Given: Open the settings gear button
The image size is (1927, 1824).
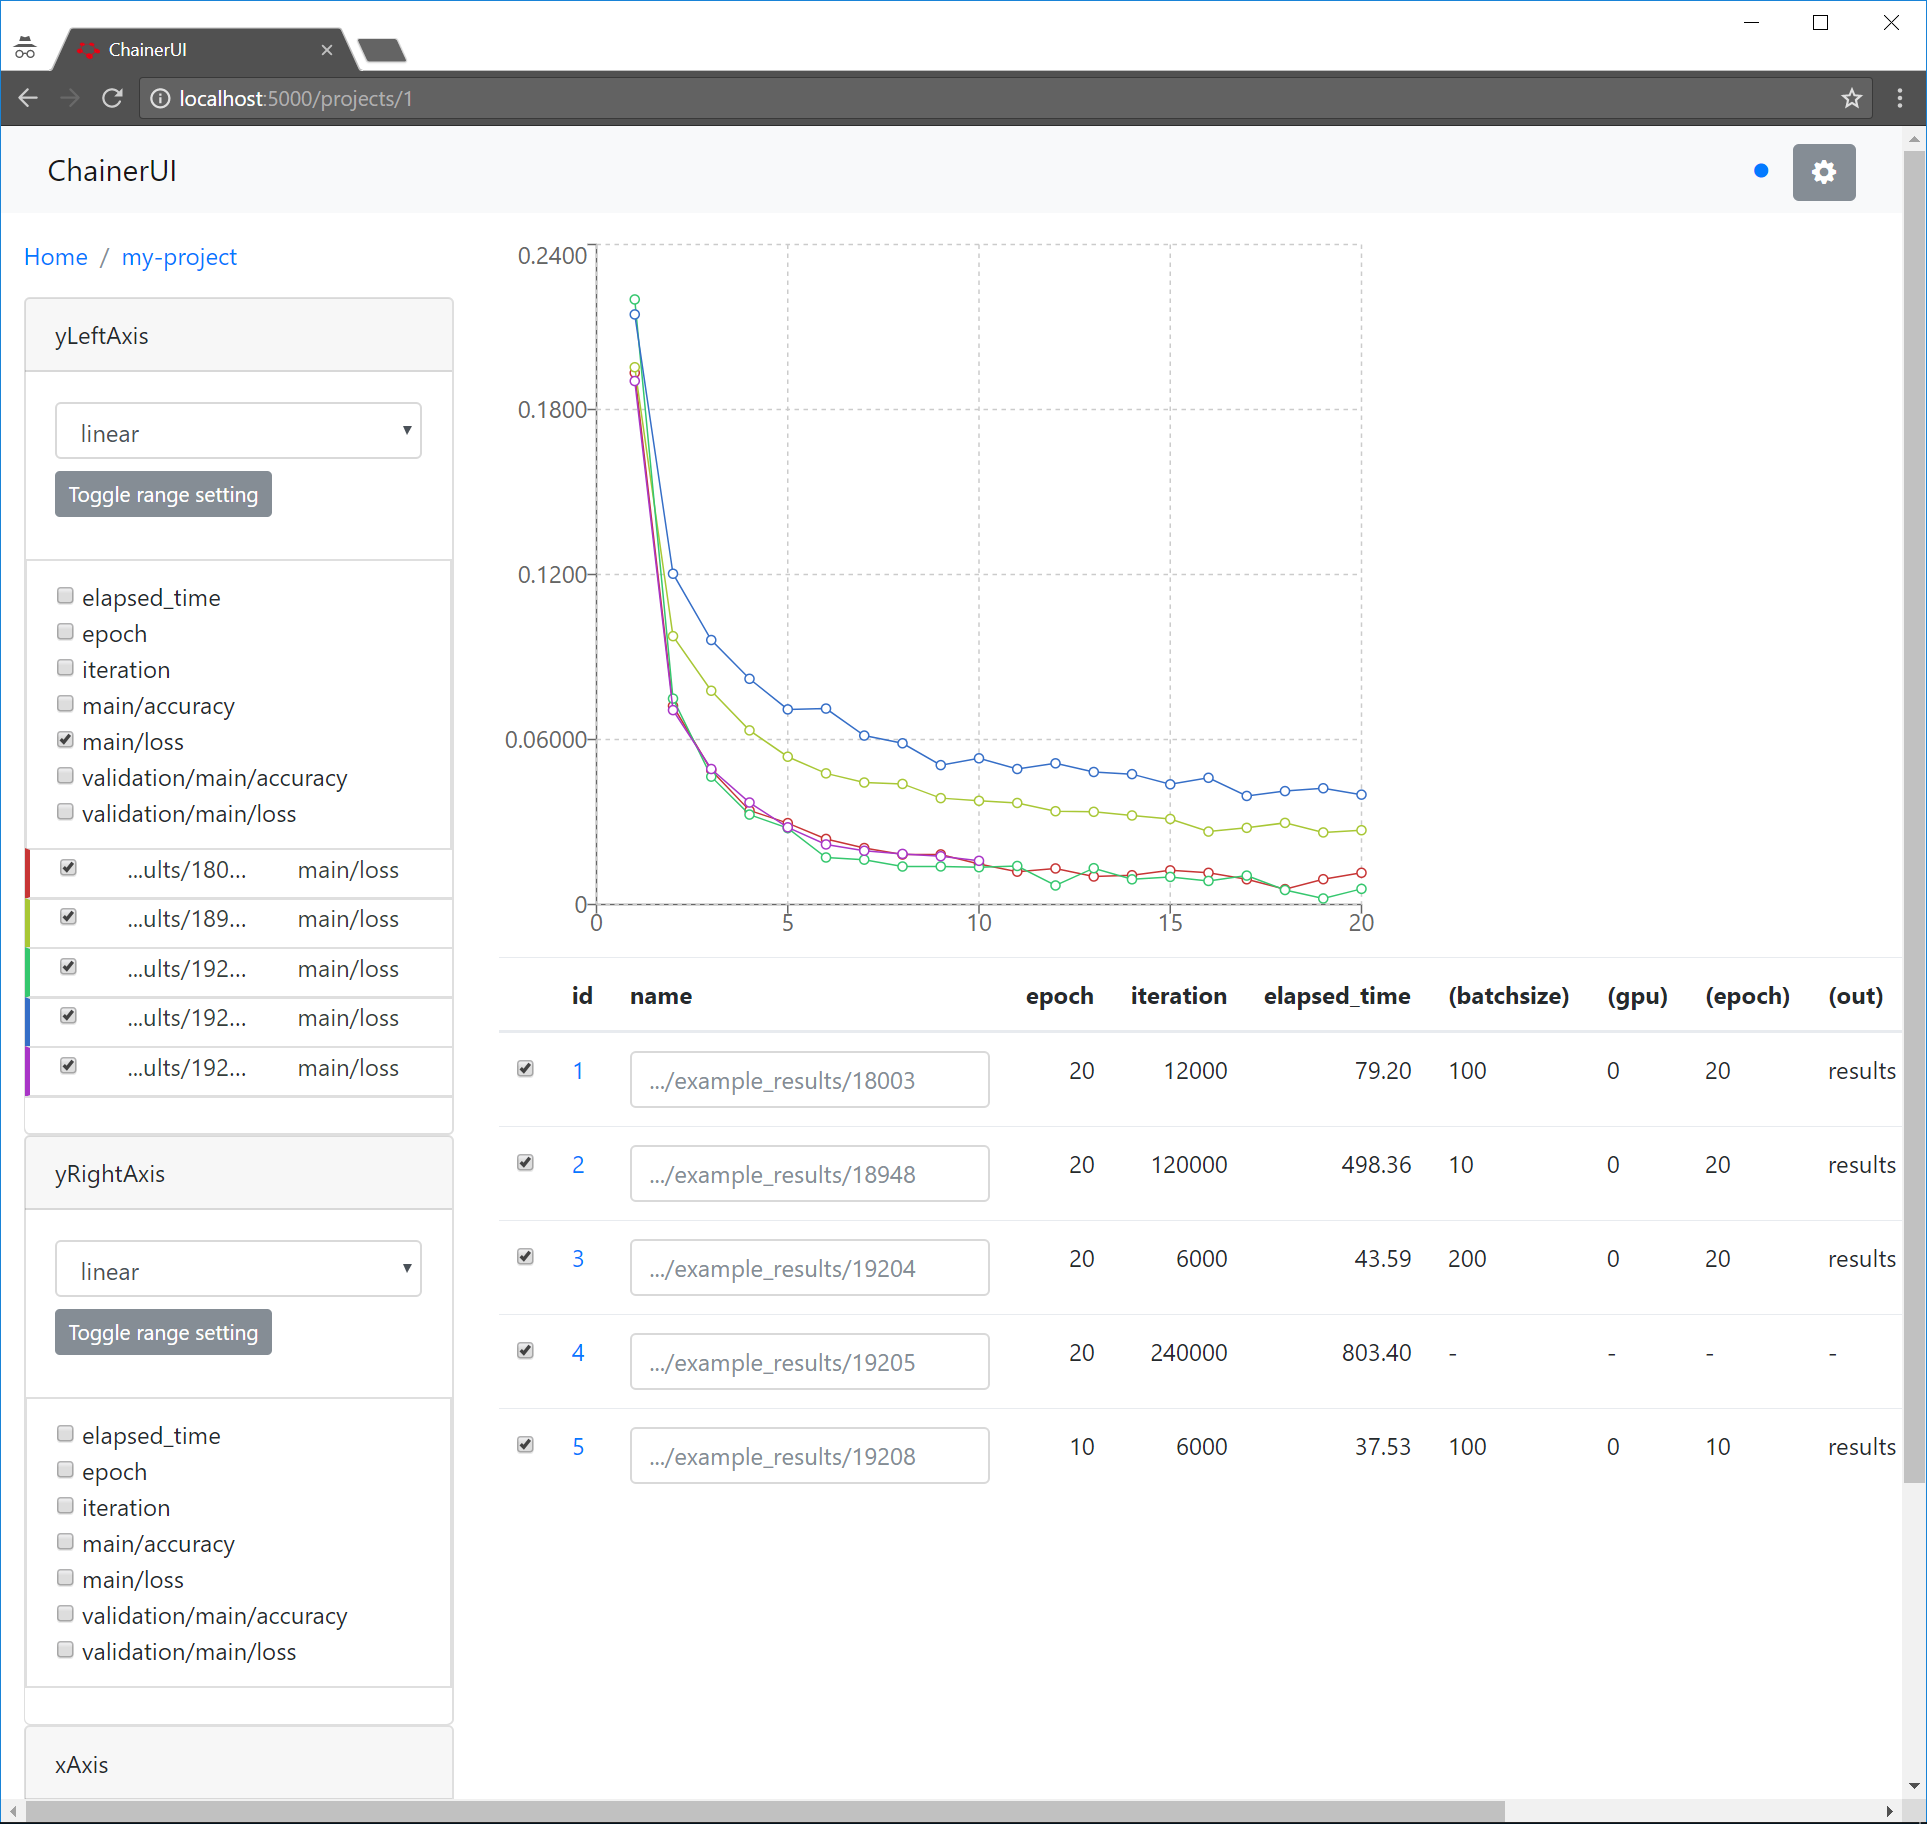Looking at the screenshot, I should (x=1823, y=172).
